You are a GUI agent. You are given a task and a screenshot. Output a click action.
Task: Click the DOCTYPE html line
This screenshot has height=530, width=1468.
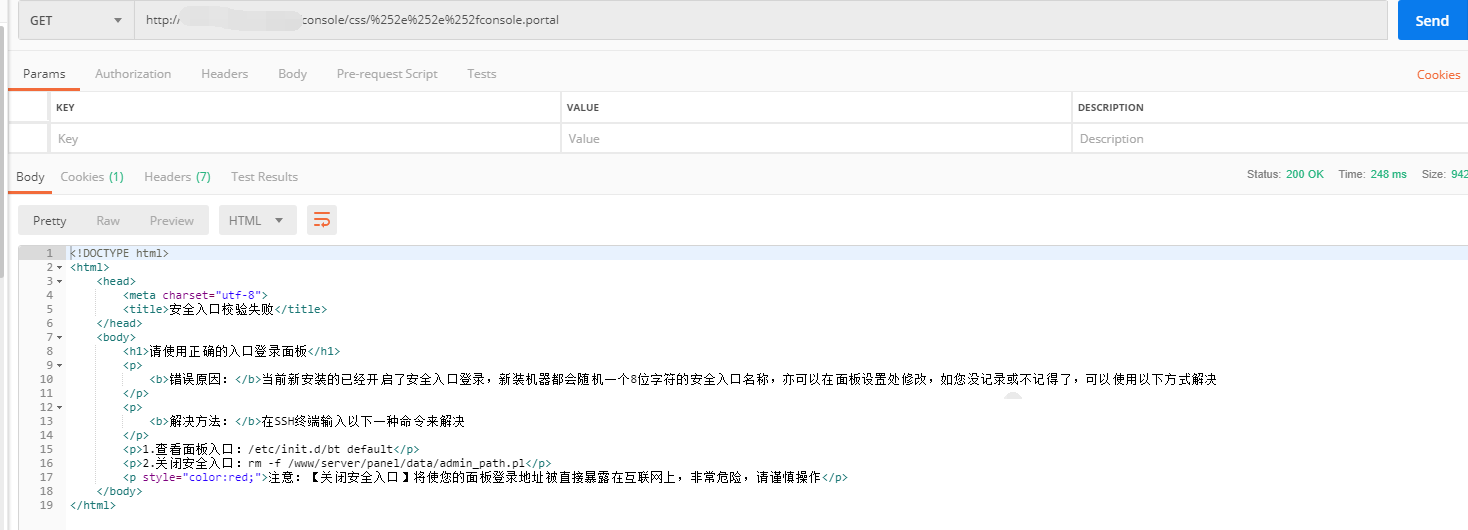[119, 253]
